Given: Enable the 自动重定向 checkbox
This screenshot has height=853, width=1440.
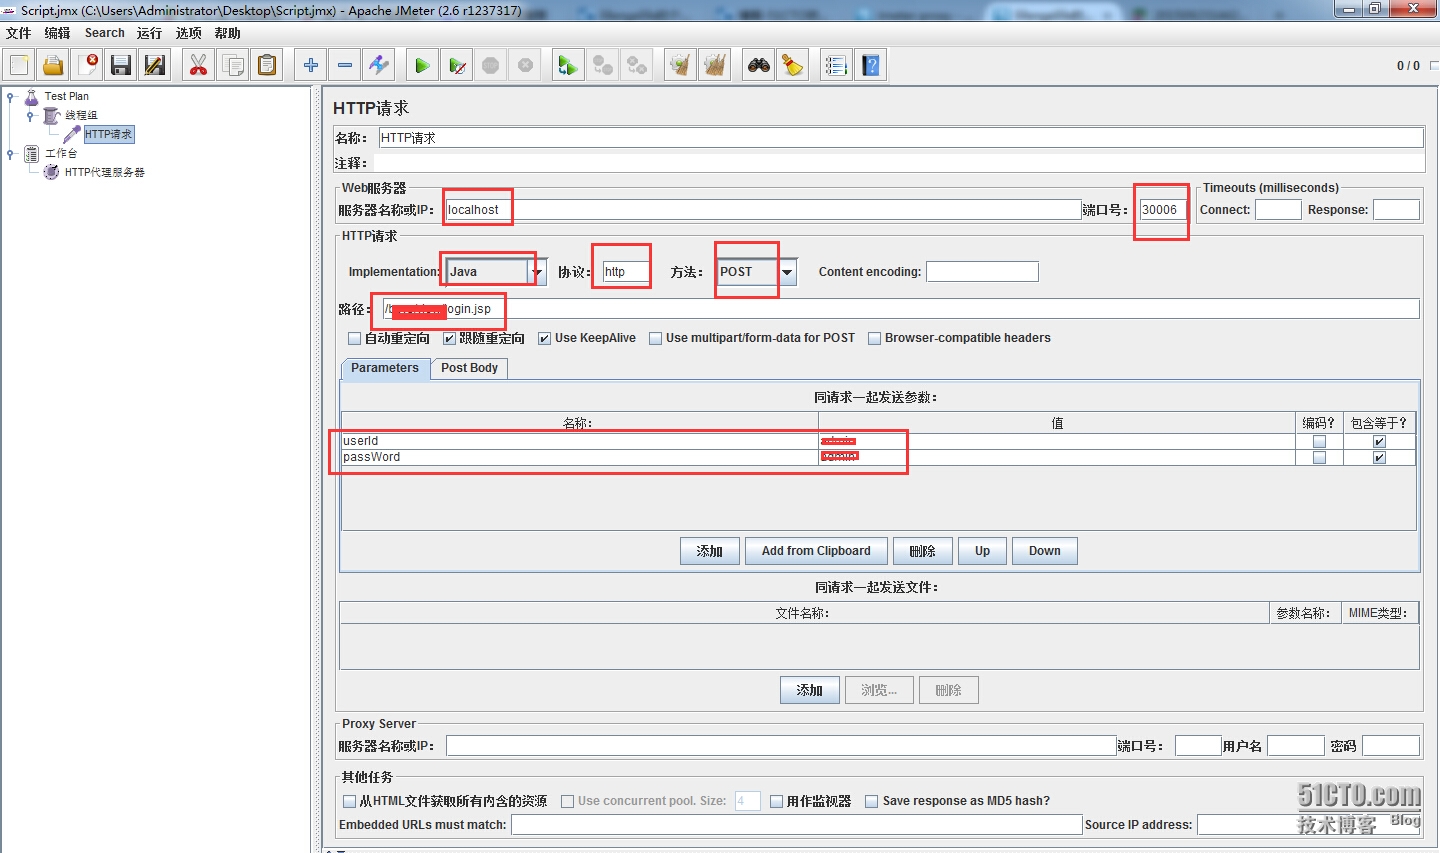Looking at the screenshot, I should point(354,339).
